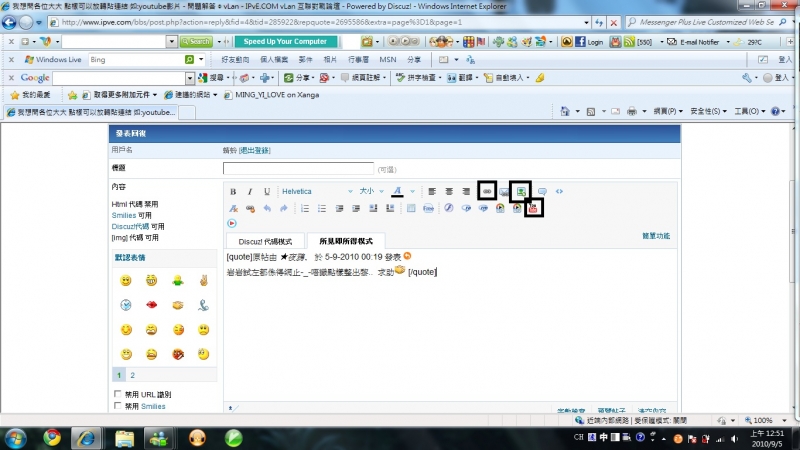
Task: Click the IE print icon
Action: [x=632, y=111]
